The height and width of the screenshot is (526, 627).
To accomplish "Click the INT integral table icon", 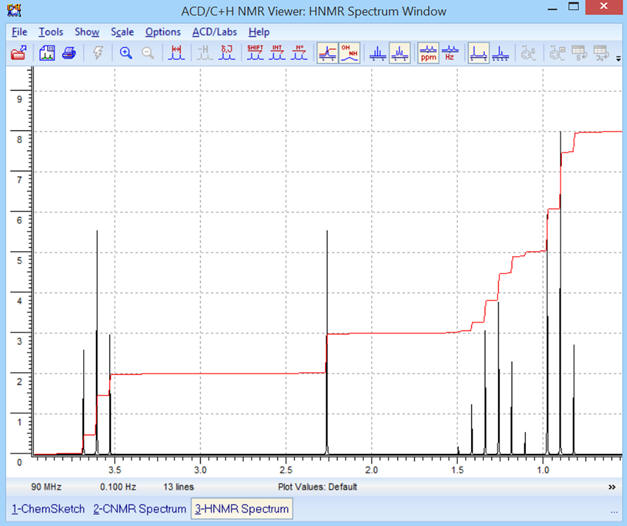I will coord(277,53).
